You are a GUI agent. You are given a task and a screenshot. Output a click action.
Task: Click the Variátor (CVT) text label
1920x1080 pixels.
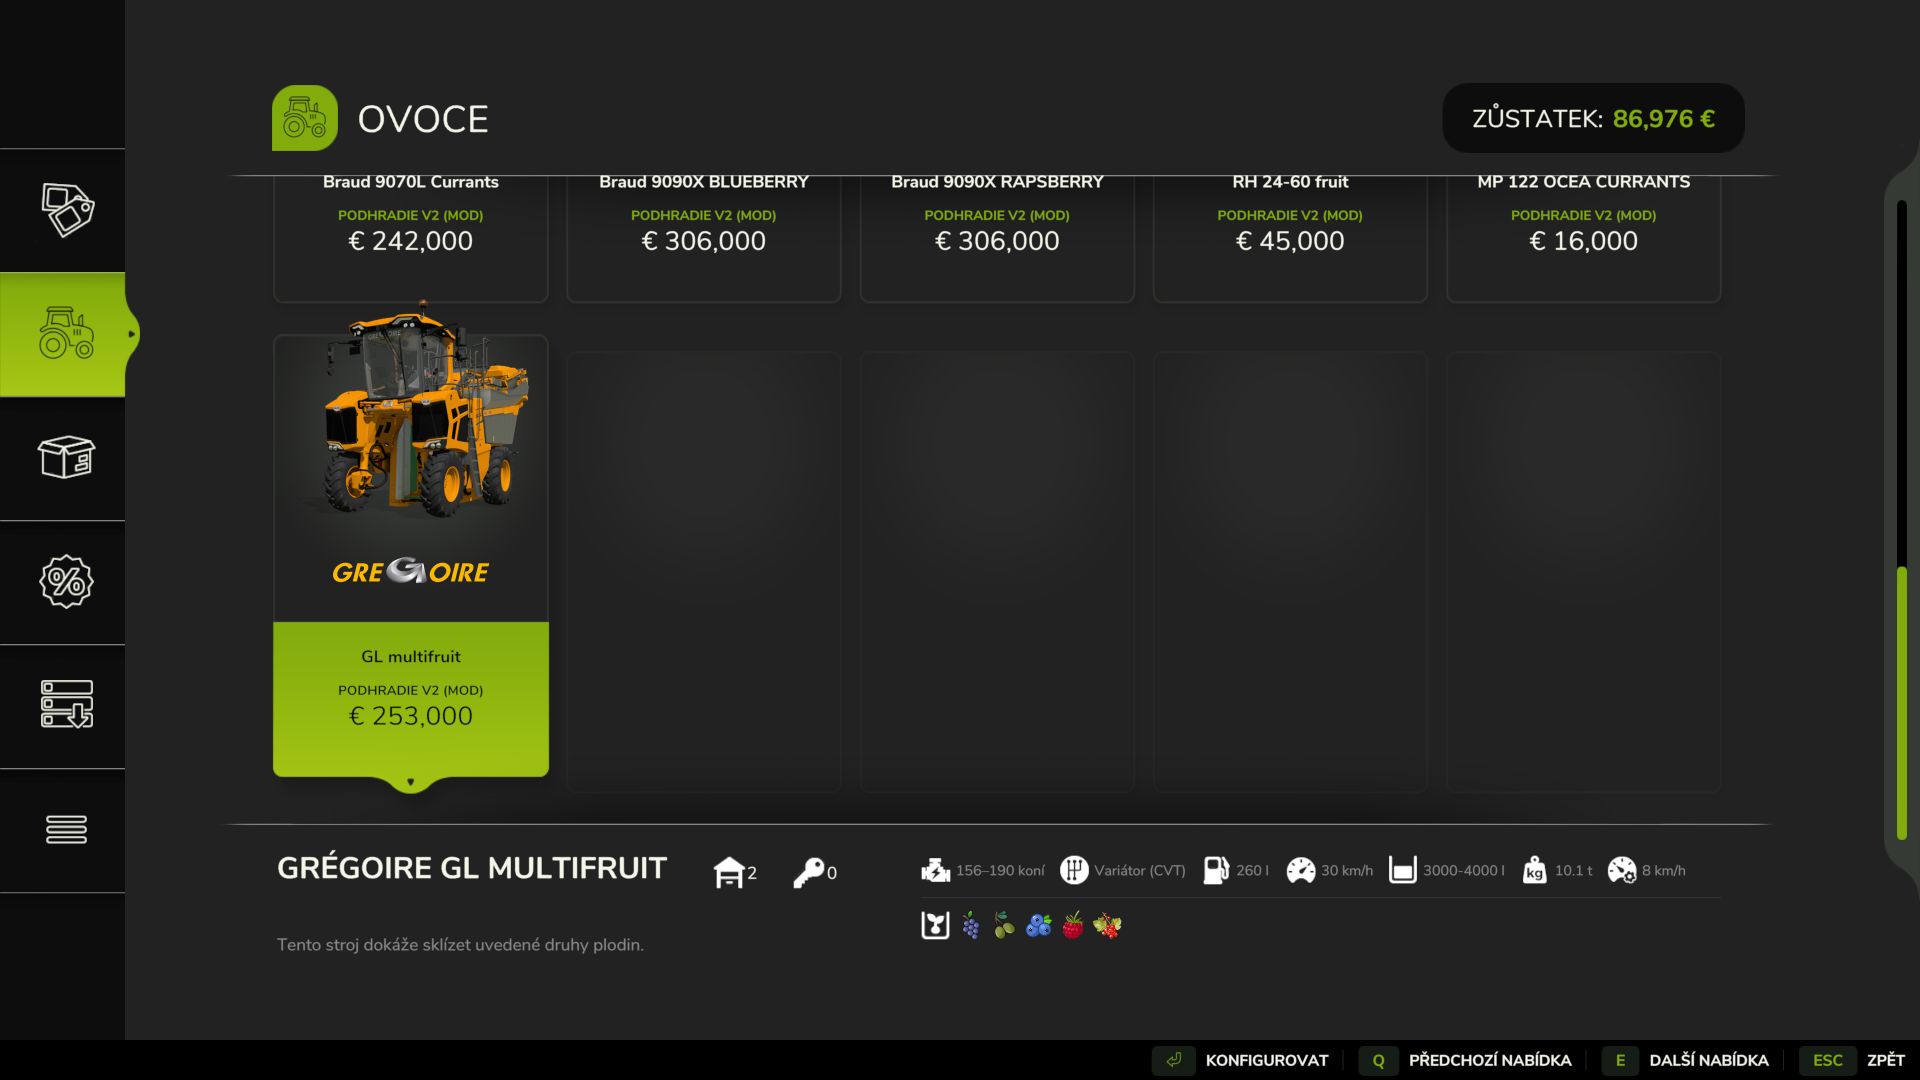1140,871
